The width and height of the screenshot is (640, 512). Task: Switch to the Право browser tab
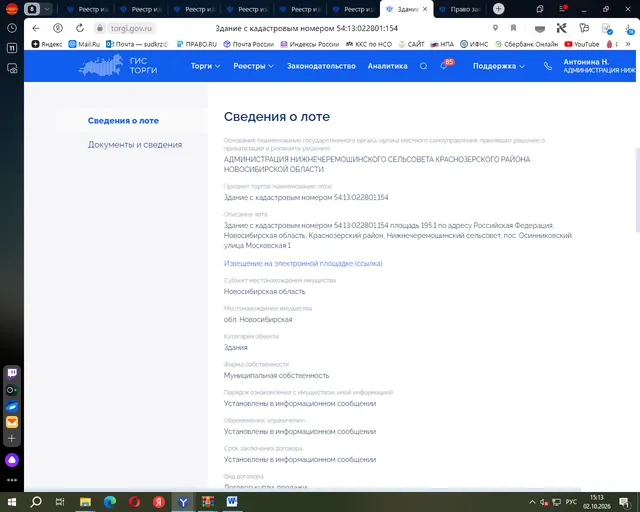click(x=460, y=9)
